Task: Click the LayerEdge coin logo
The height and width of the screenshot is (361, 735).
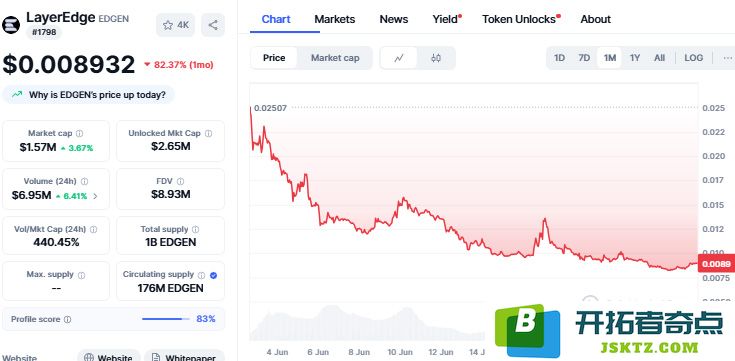Action: pyautogui.click(x=11, y=25)
